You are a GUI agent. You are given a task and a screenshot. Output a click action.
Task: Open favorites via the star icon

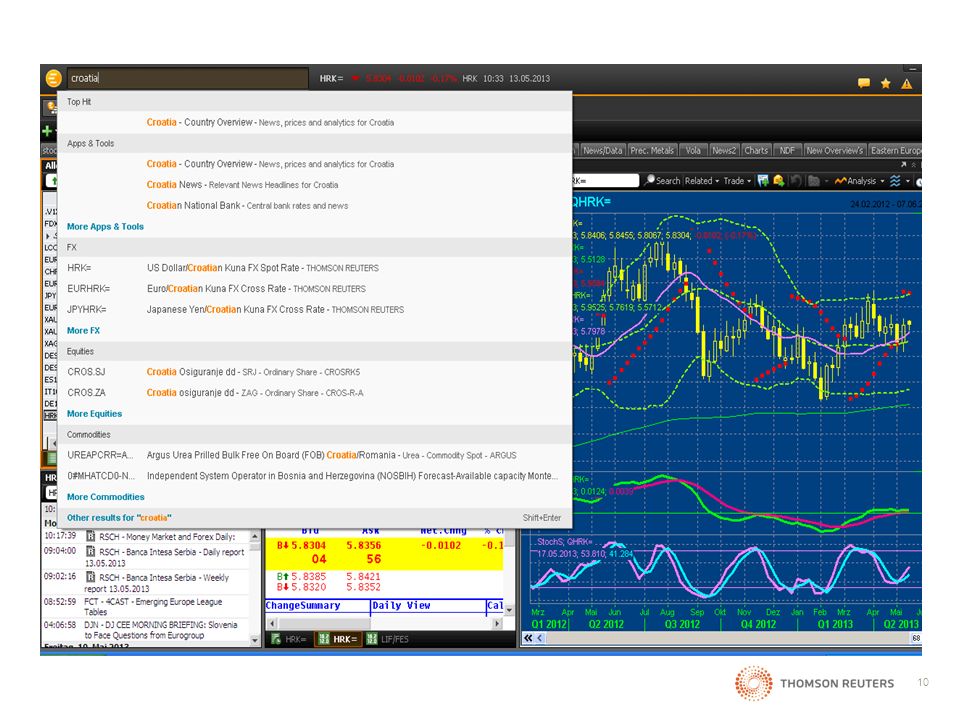click(x=885, y=83)
